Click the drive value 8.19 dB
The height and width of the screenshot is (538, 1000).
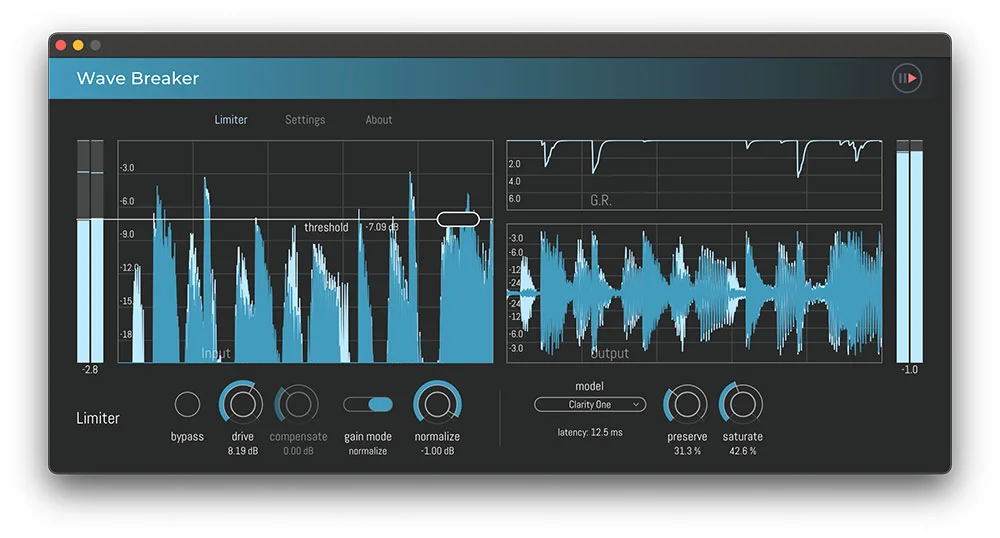(x=242, y=451)
